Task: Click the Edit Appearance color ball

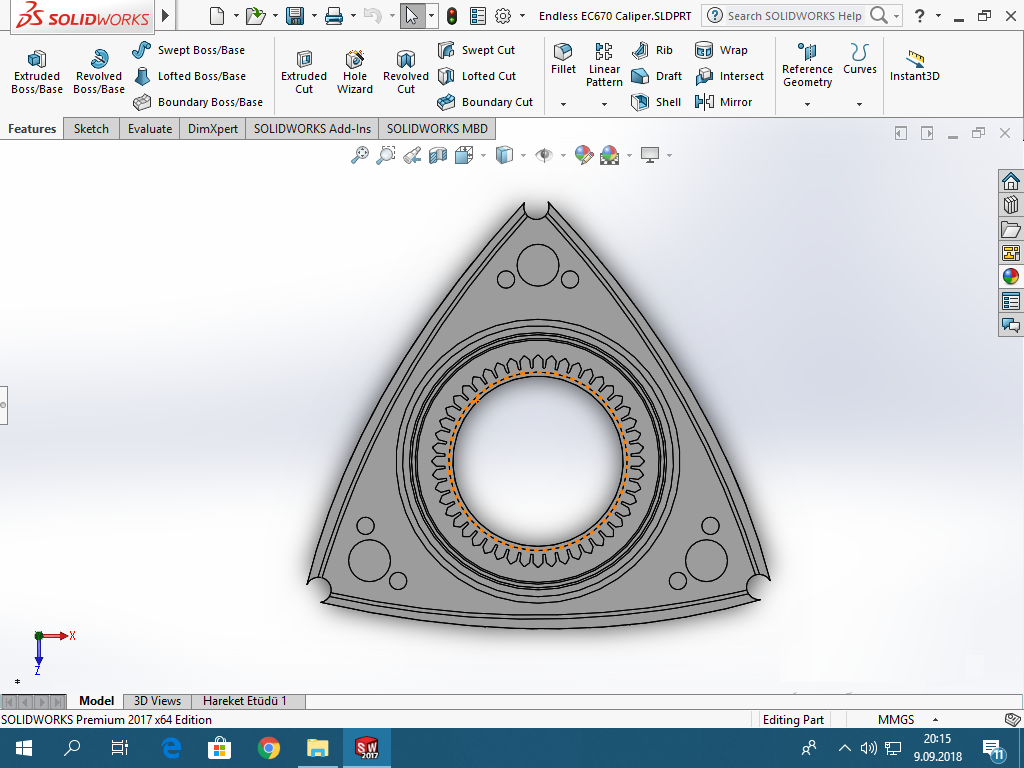Action: coord(584,155)
